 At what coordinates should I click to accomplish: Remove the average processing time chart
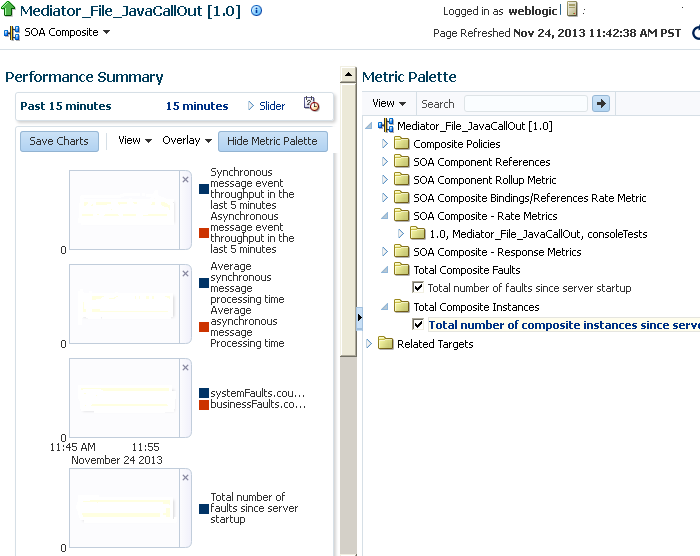coord(185,273)
